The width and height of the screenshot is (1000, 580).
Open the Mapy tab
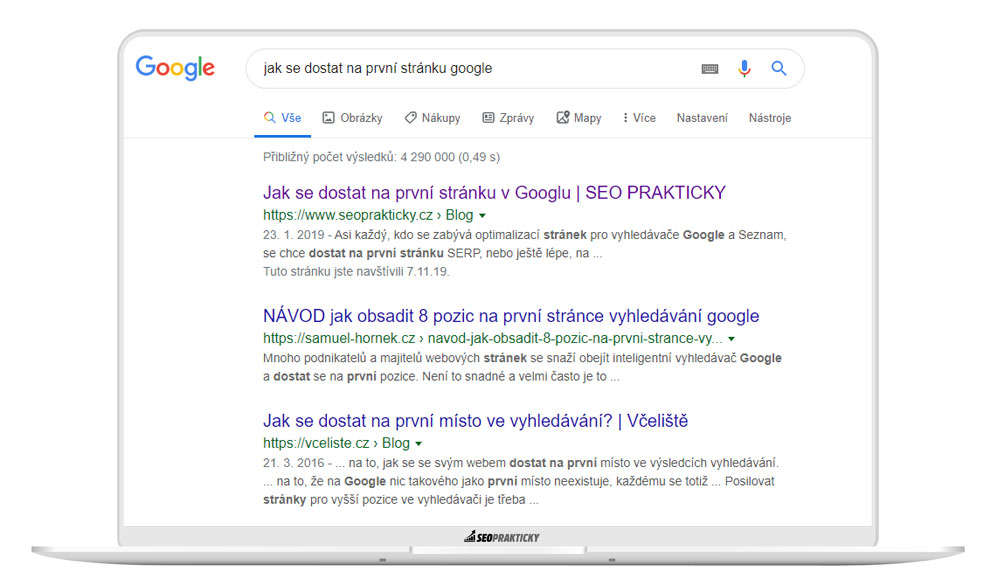point(579,118)
